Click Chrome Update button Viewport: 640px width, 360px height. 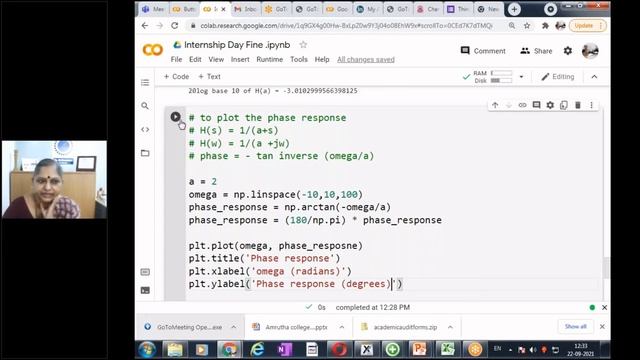588,26
